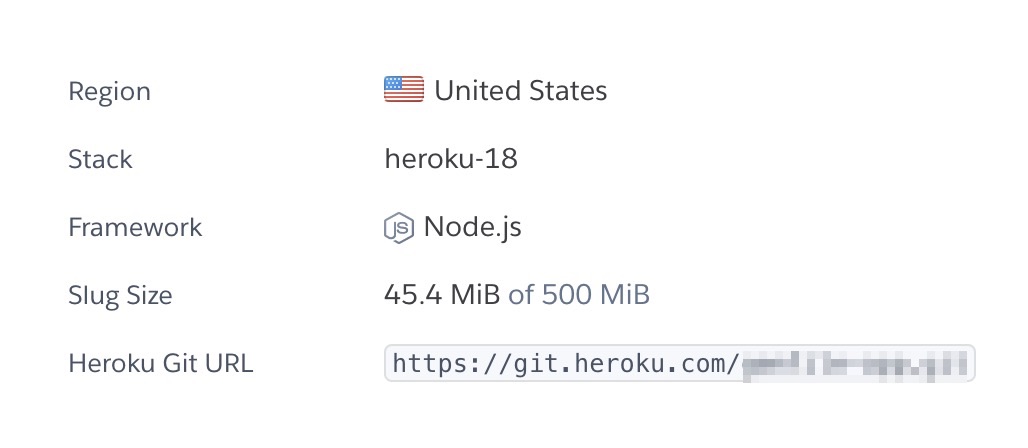Click the blurred app name in Git URL
The width and height of the screenshot is (1028, 448).
click(x=856, y=363)
